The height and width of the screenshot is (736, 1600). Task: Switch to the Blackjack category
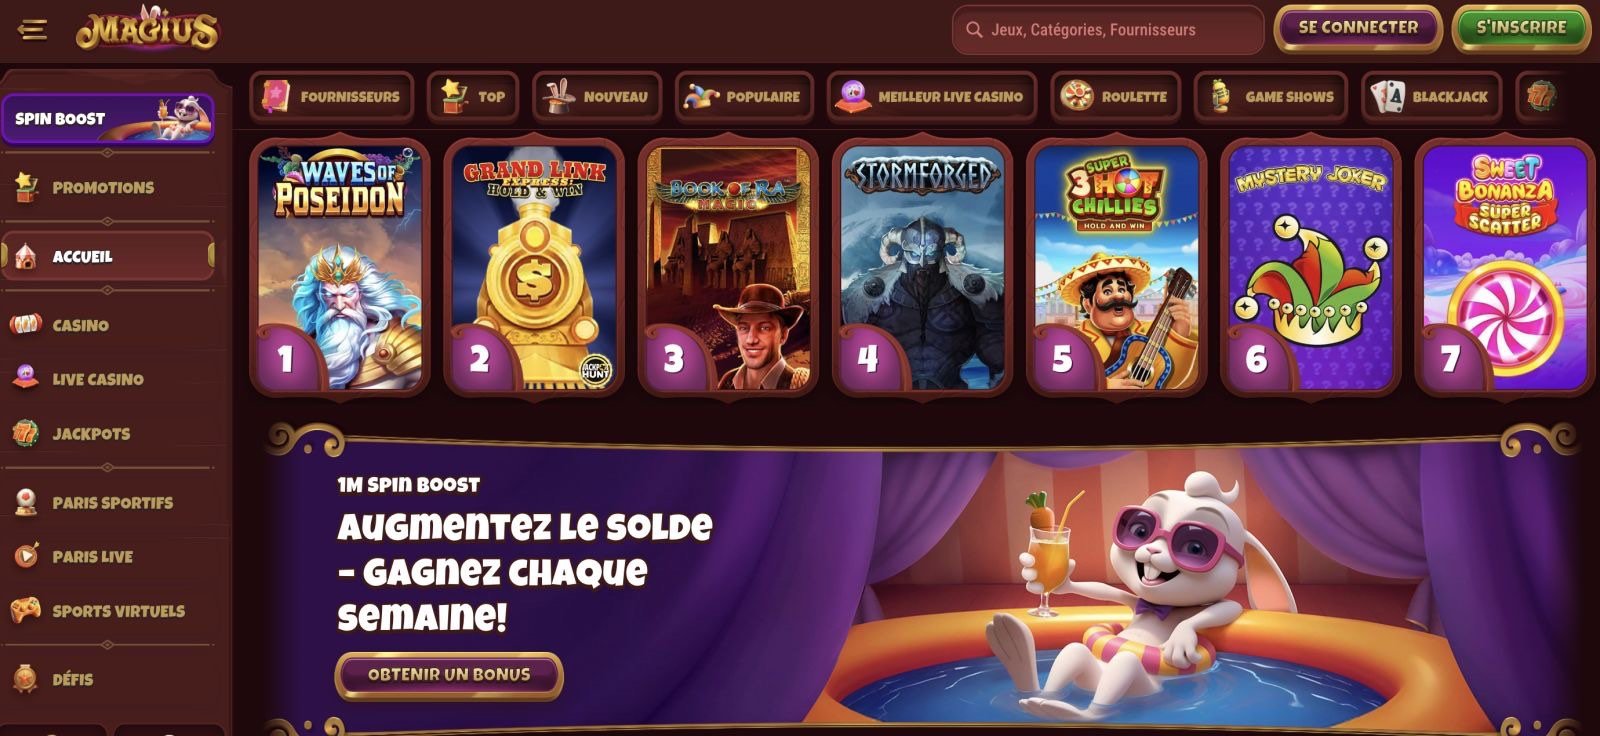click(x=1431, y=97)
